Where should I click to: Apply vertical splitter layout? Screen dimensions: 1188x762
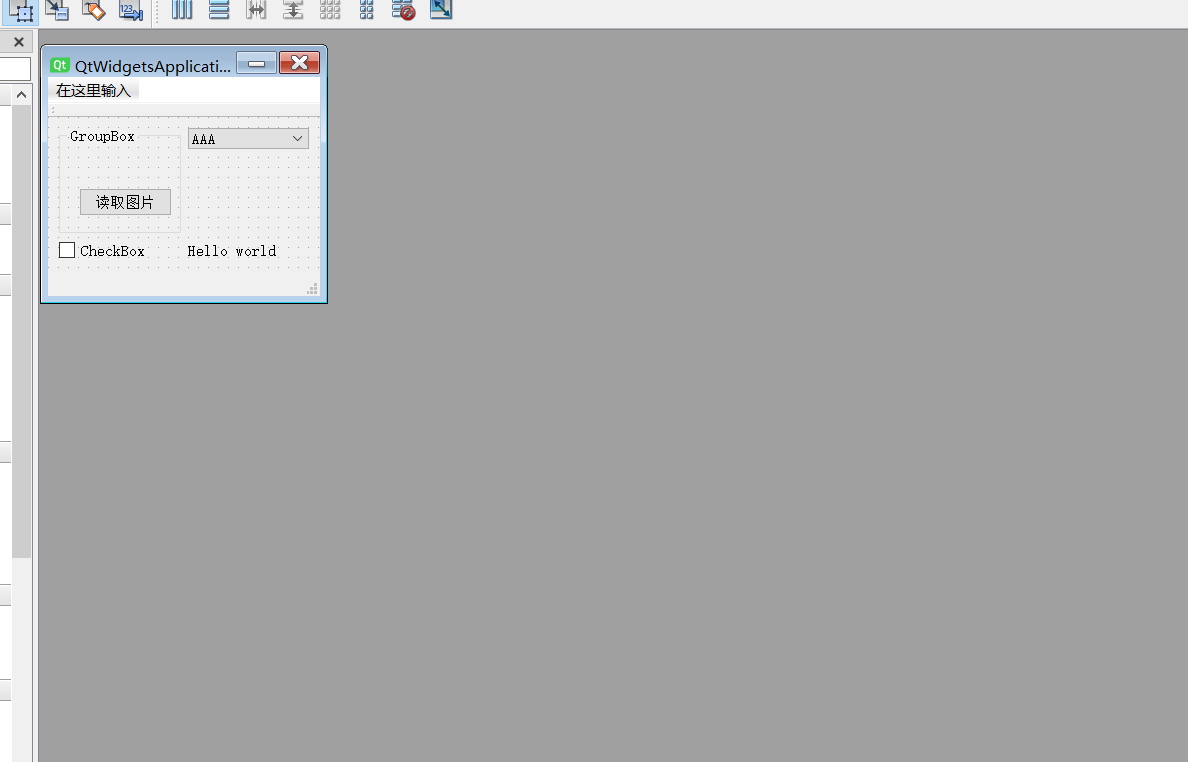coord(292,10)
